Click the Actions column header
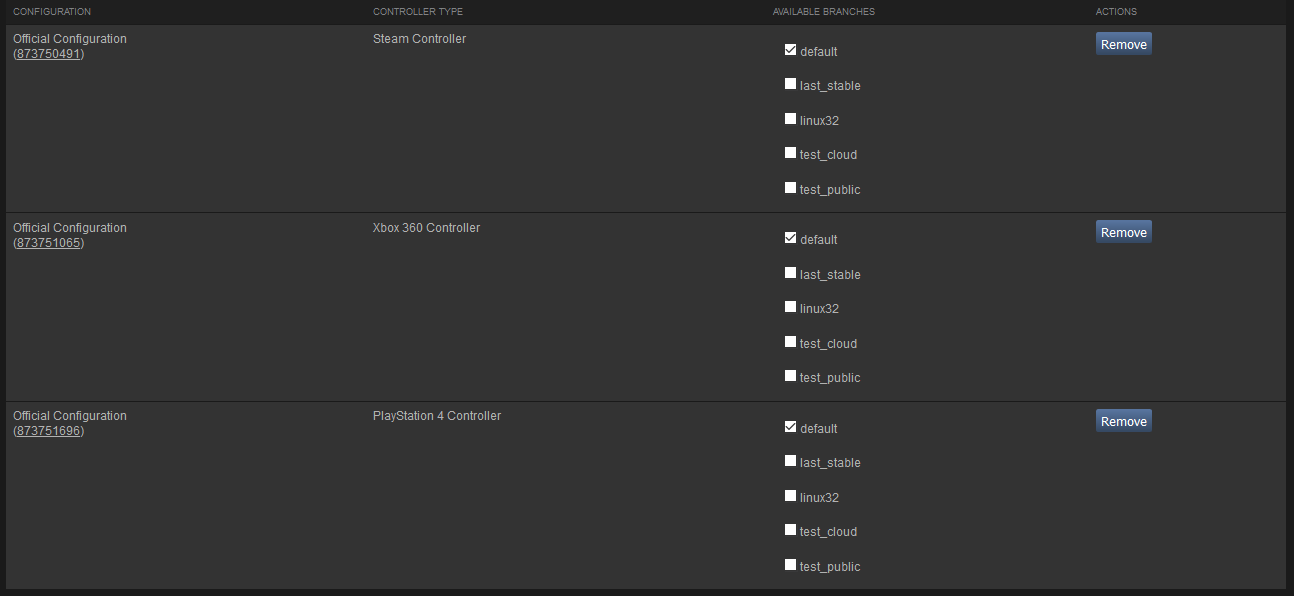 tap(1116, 12)
